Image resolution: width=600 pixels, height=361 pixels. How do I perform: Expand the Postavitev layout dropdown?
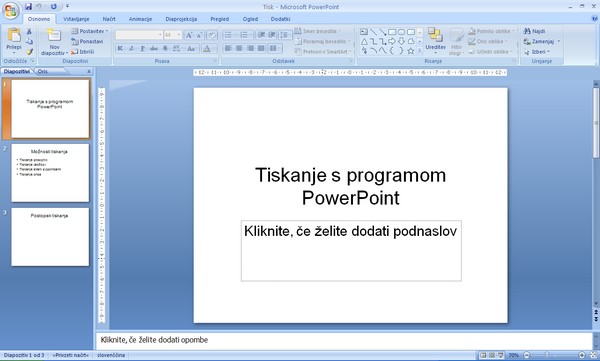pyautogui.click(x=90, y=31)
